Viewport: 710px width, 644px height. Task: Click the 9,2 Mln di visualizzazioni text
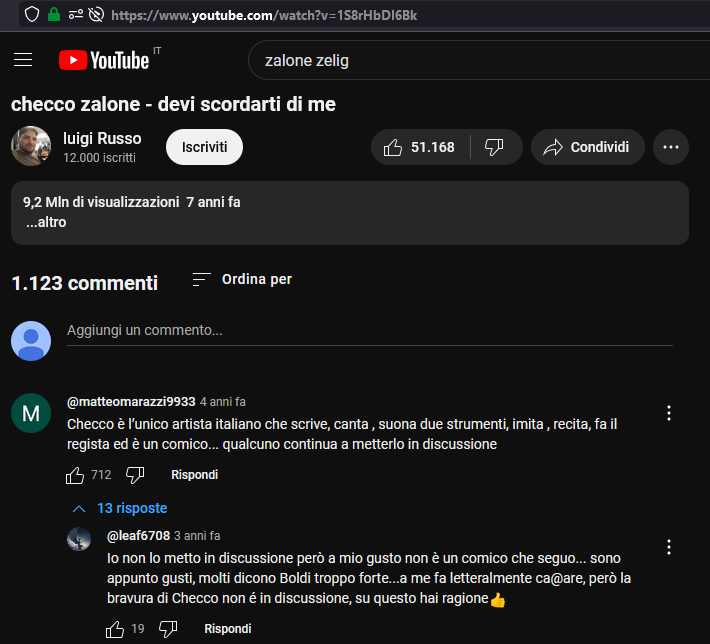(x=101, y=202)
